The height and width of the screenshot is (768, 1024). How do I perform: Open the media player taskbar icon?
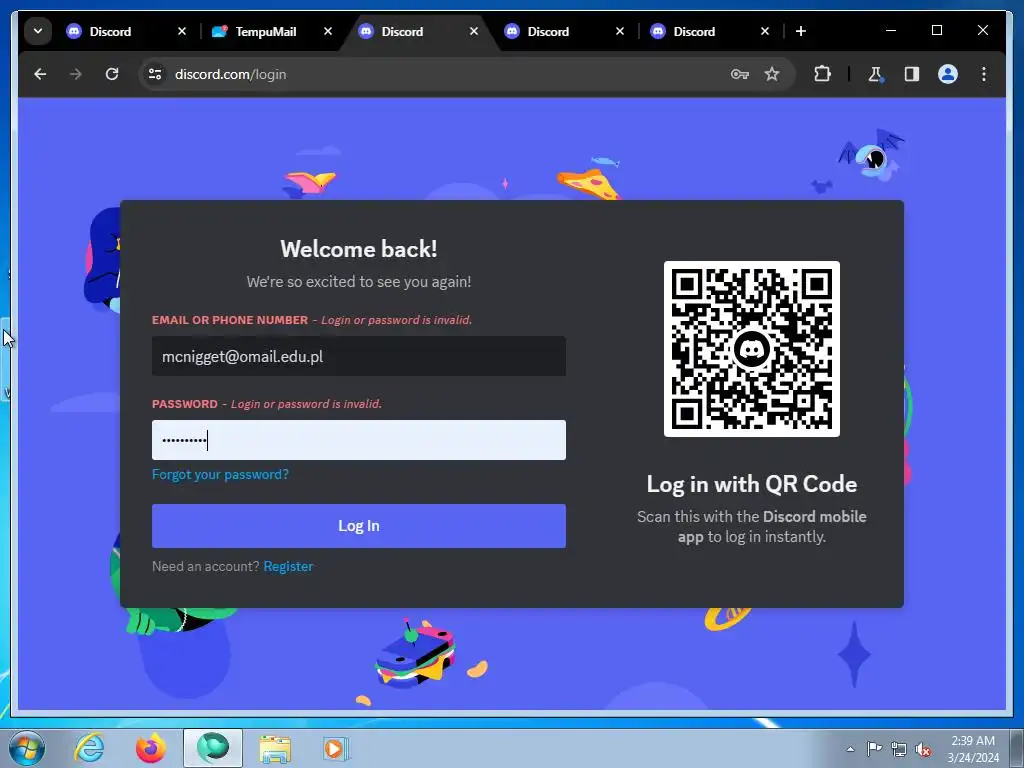point(336,748)
